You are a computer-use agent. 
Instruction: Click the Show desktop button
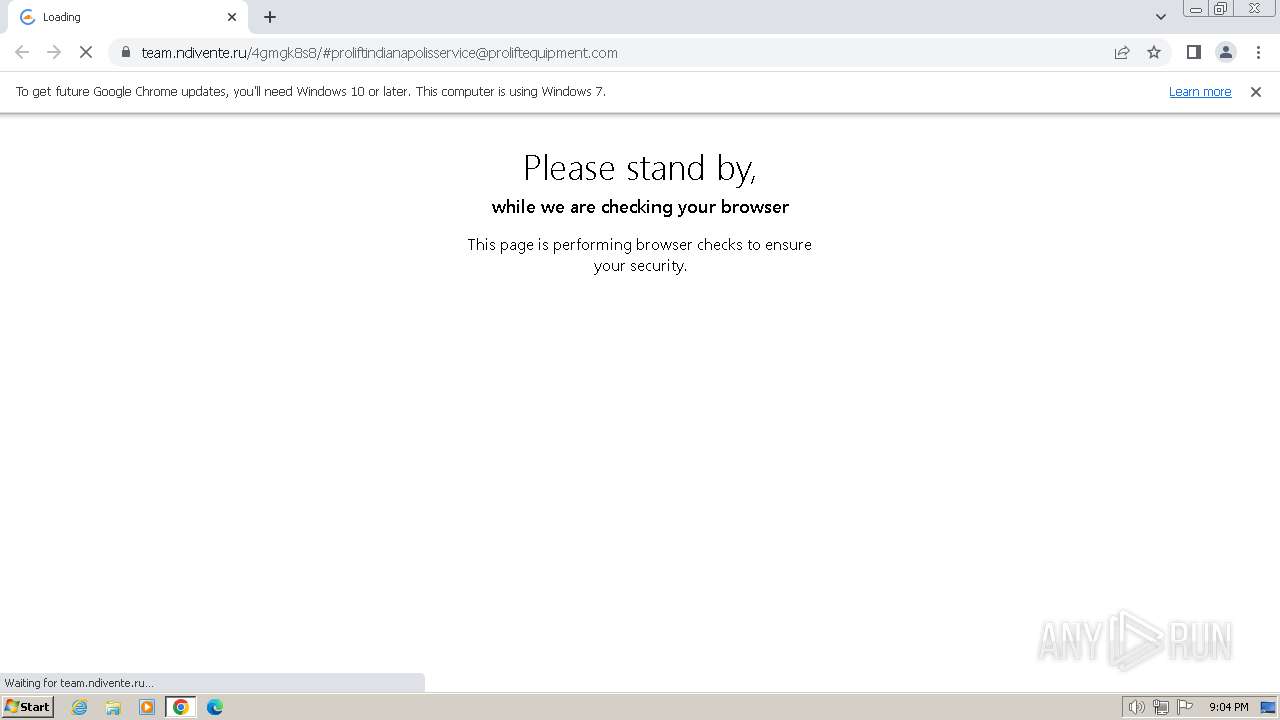tap(1268, 707)
